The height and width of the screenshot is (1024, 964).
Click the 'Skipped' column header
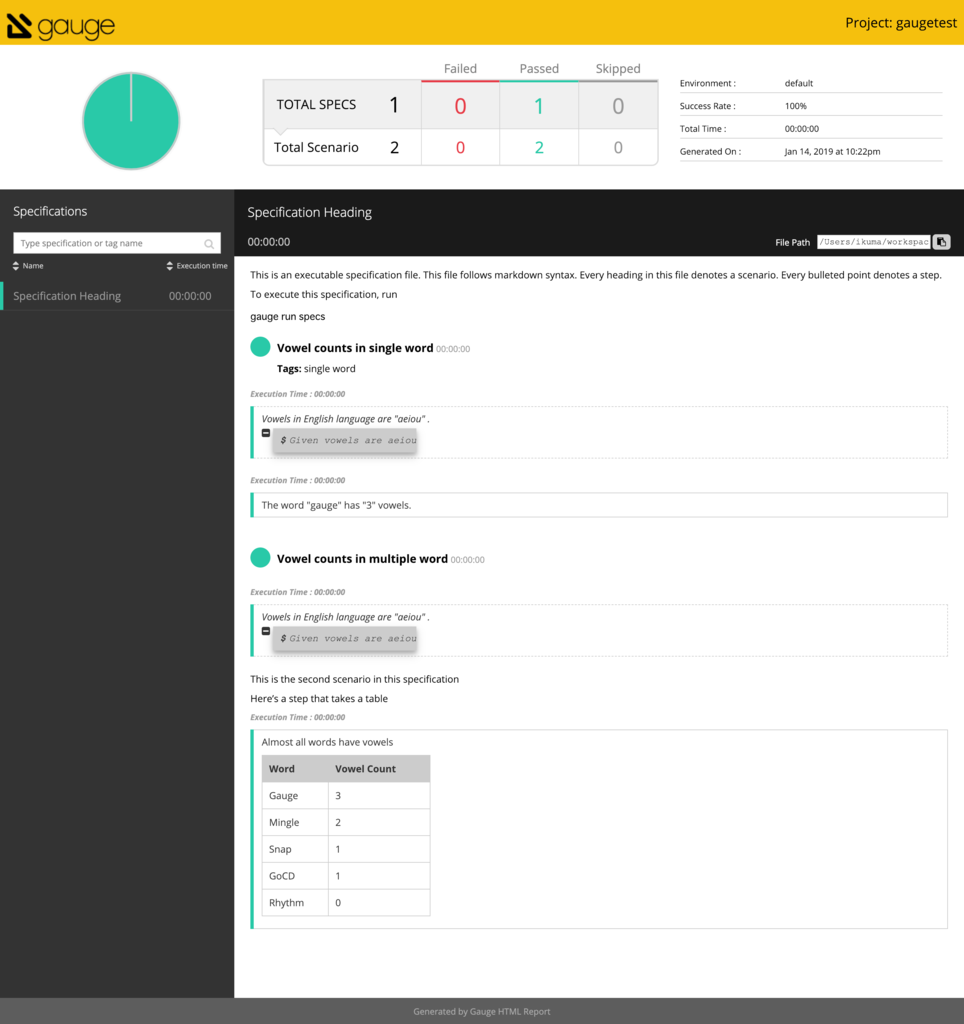point(618,69)
